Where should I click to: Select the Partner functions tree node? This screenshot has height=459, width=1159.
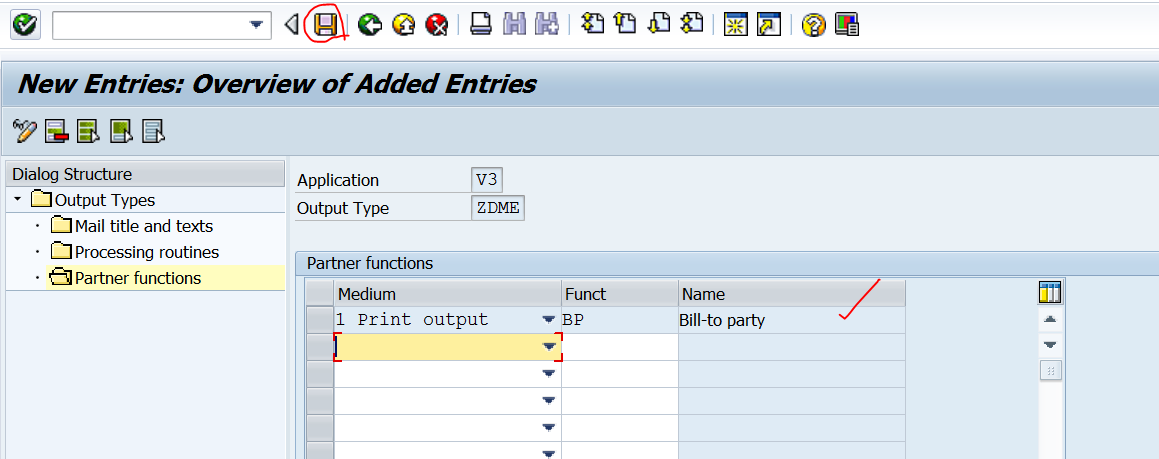coord(137,278)
